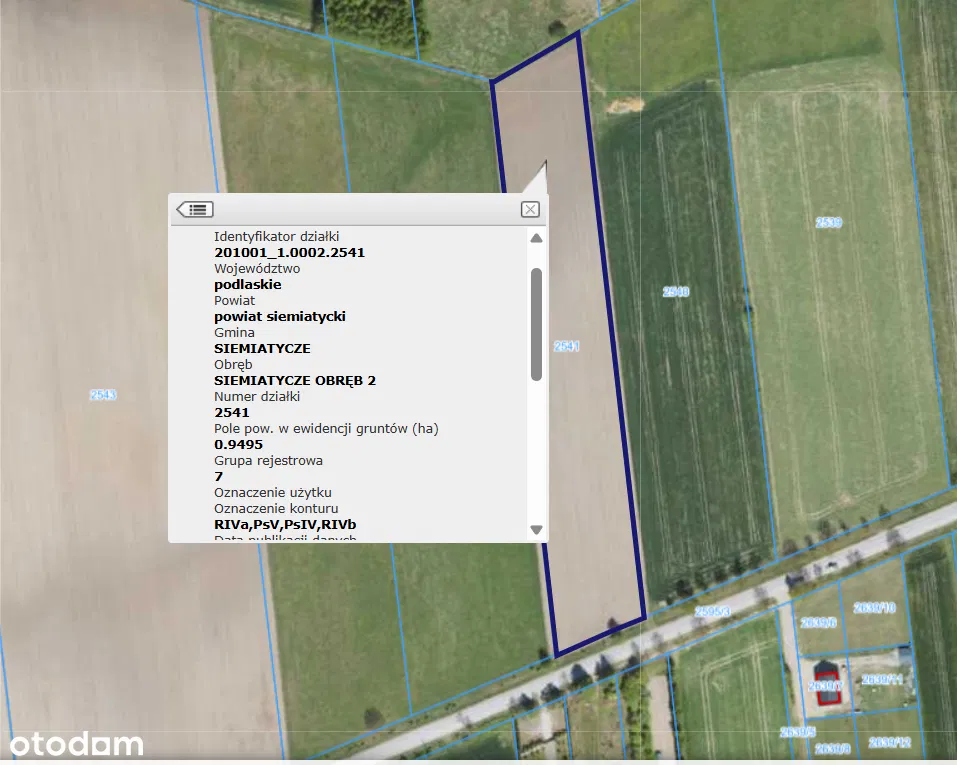Select parcel label 2543 on the map
Image resolution: width=957 pixels, height=765 pixels.
[x=103, y=395]
